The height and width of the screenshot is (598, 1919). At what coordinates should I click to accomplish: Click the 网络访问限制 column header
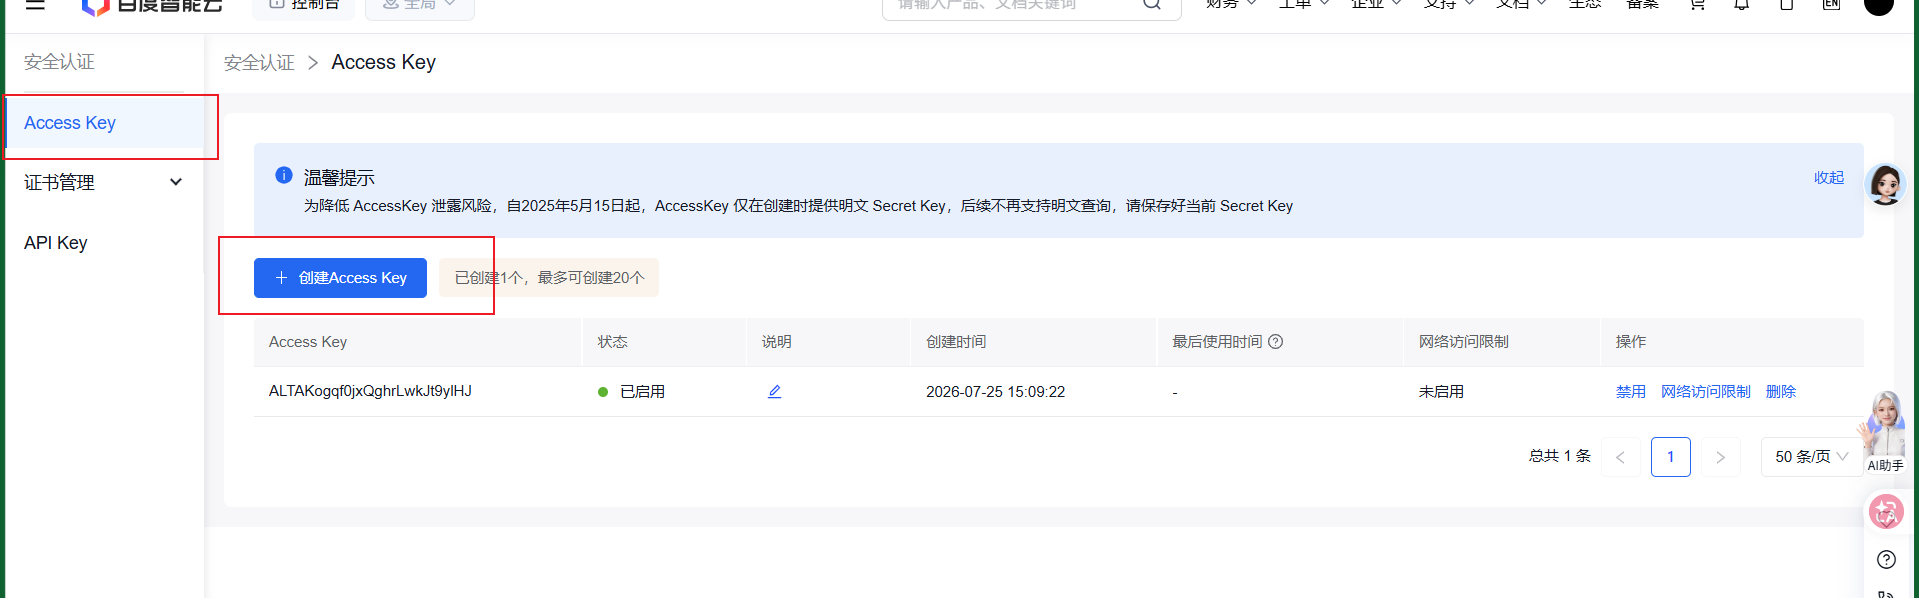pos(1463,342)
